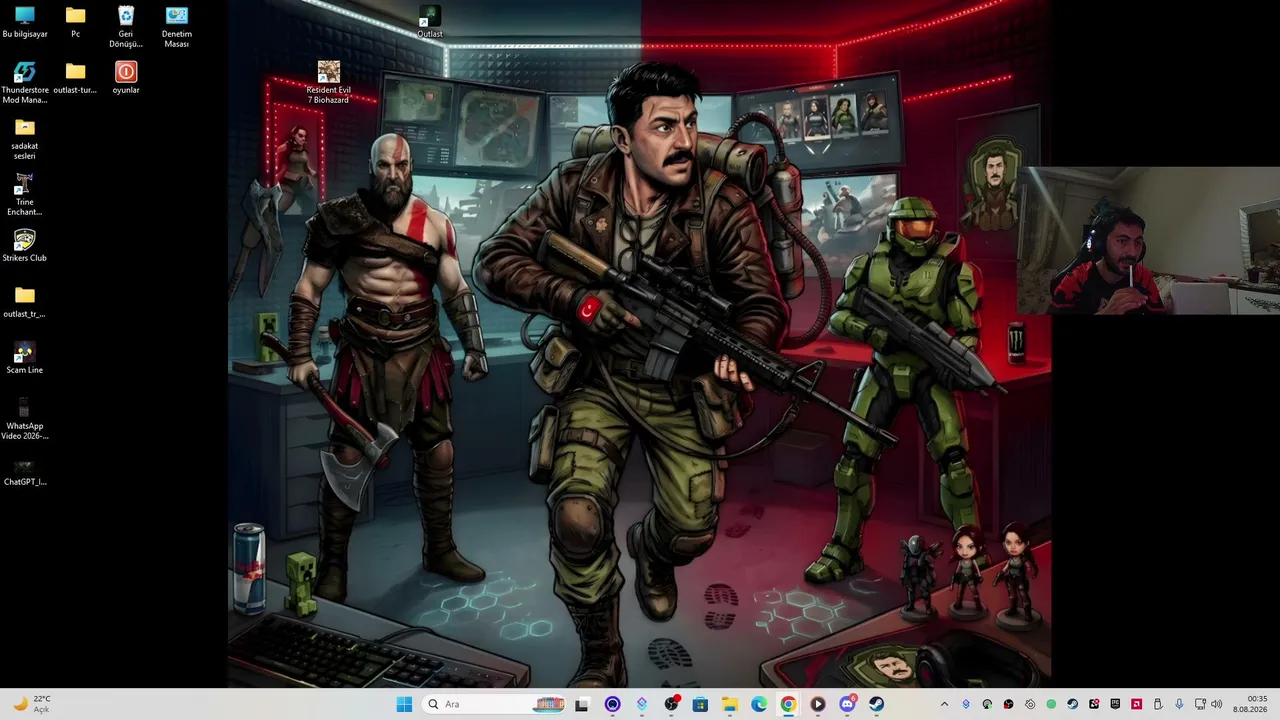Open the Windows Start menu
The width and height of the screenshot is (1280, 720).
click(x=404, y=704)
